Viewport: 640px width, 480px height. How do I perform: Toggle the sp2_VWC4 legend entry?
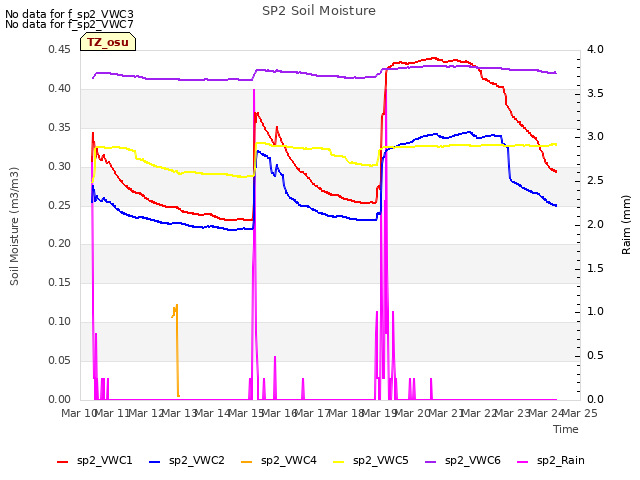tap(279, 461)
